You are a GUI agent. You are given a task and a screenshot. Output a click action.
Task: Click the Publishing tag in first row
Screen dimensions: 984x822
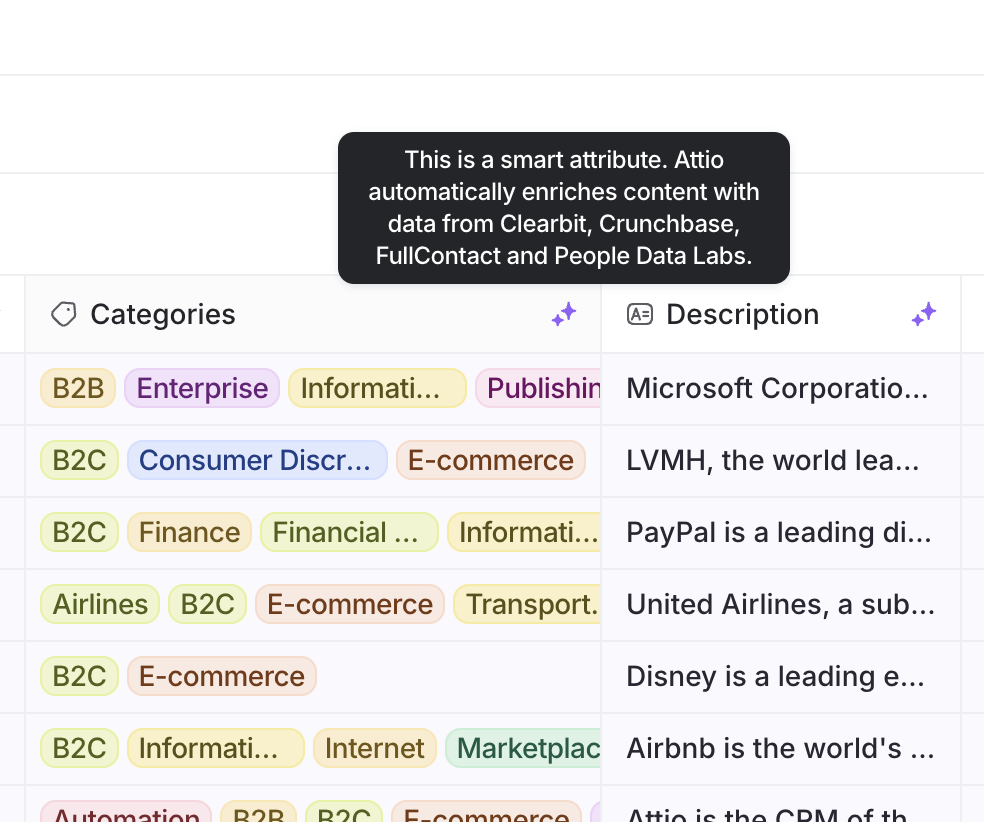540,388
